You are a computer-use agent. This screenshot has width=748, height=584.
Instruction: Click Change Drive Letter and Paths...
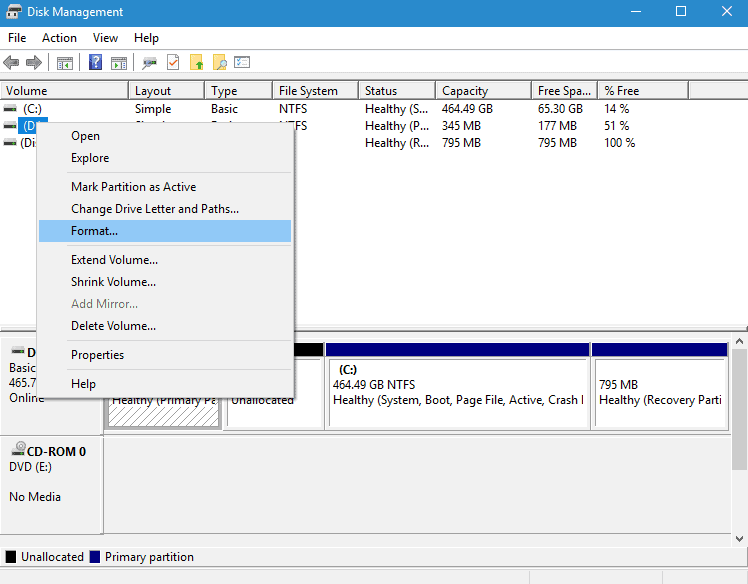(154, 209)
